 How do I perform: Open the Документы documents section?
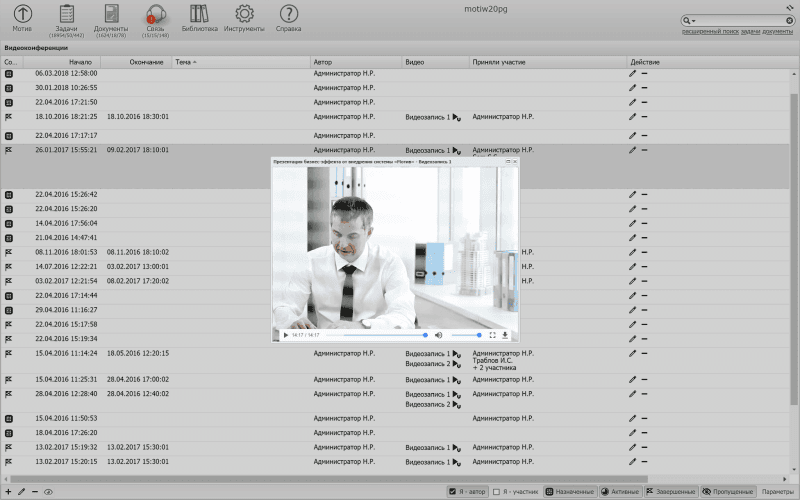click(111, 14)
